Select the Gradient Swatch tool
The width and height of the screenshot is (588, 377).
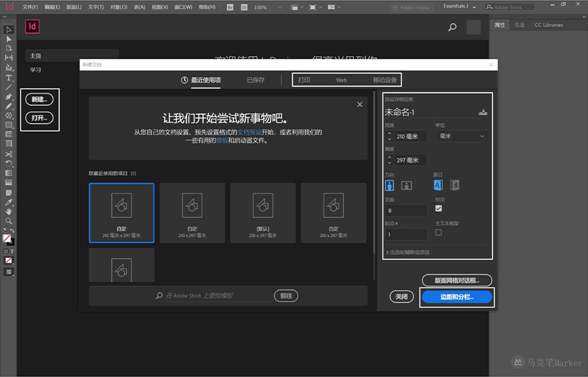(9, 173)
